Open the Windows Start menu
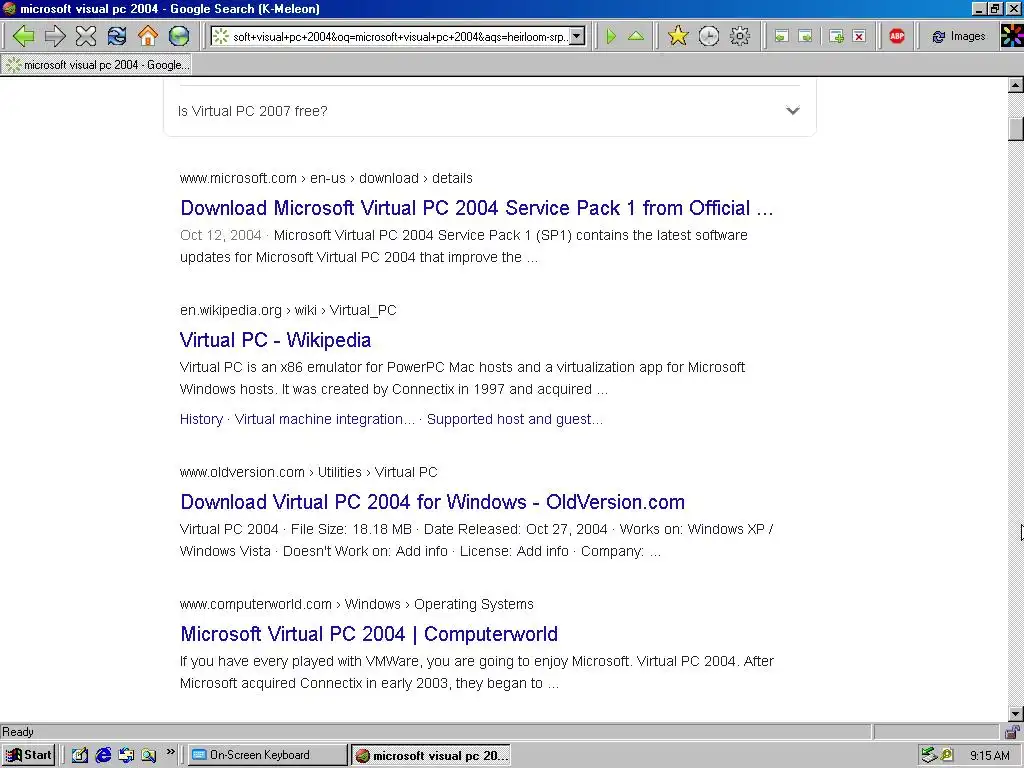Viewport: 1024px width, 768px height. pyautogui.click(x=28, y=755)
